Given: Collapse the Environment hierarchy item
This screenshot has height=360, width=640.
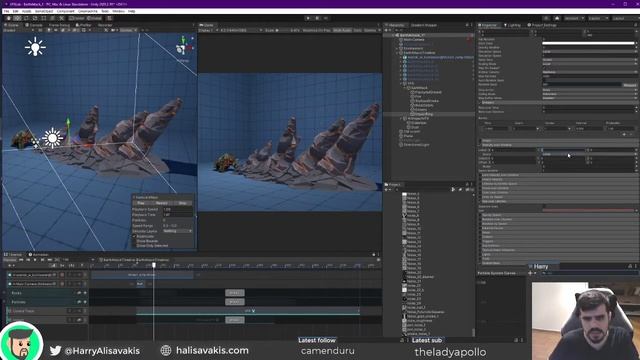Looking at the screenshot, I should (x=397, y=48).
